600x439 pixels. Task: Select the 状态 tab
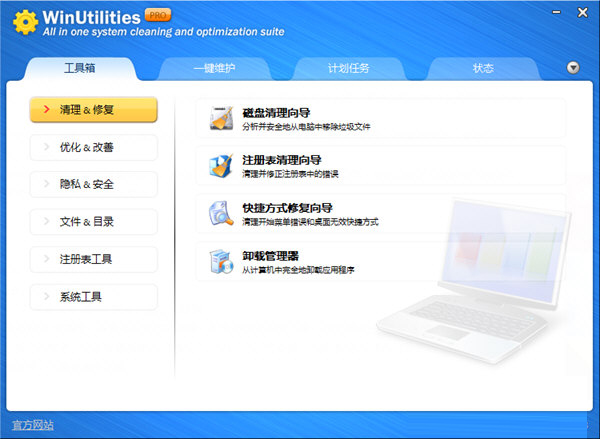(x=483, y=69)
